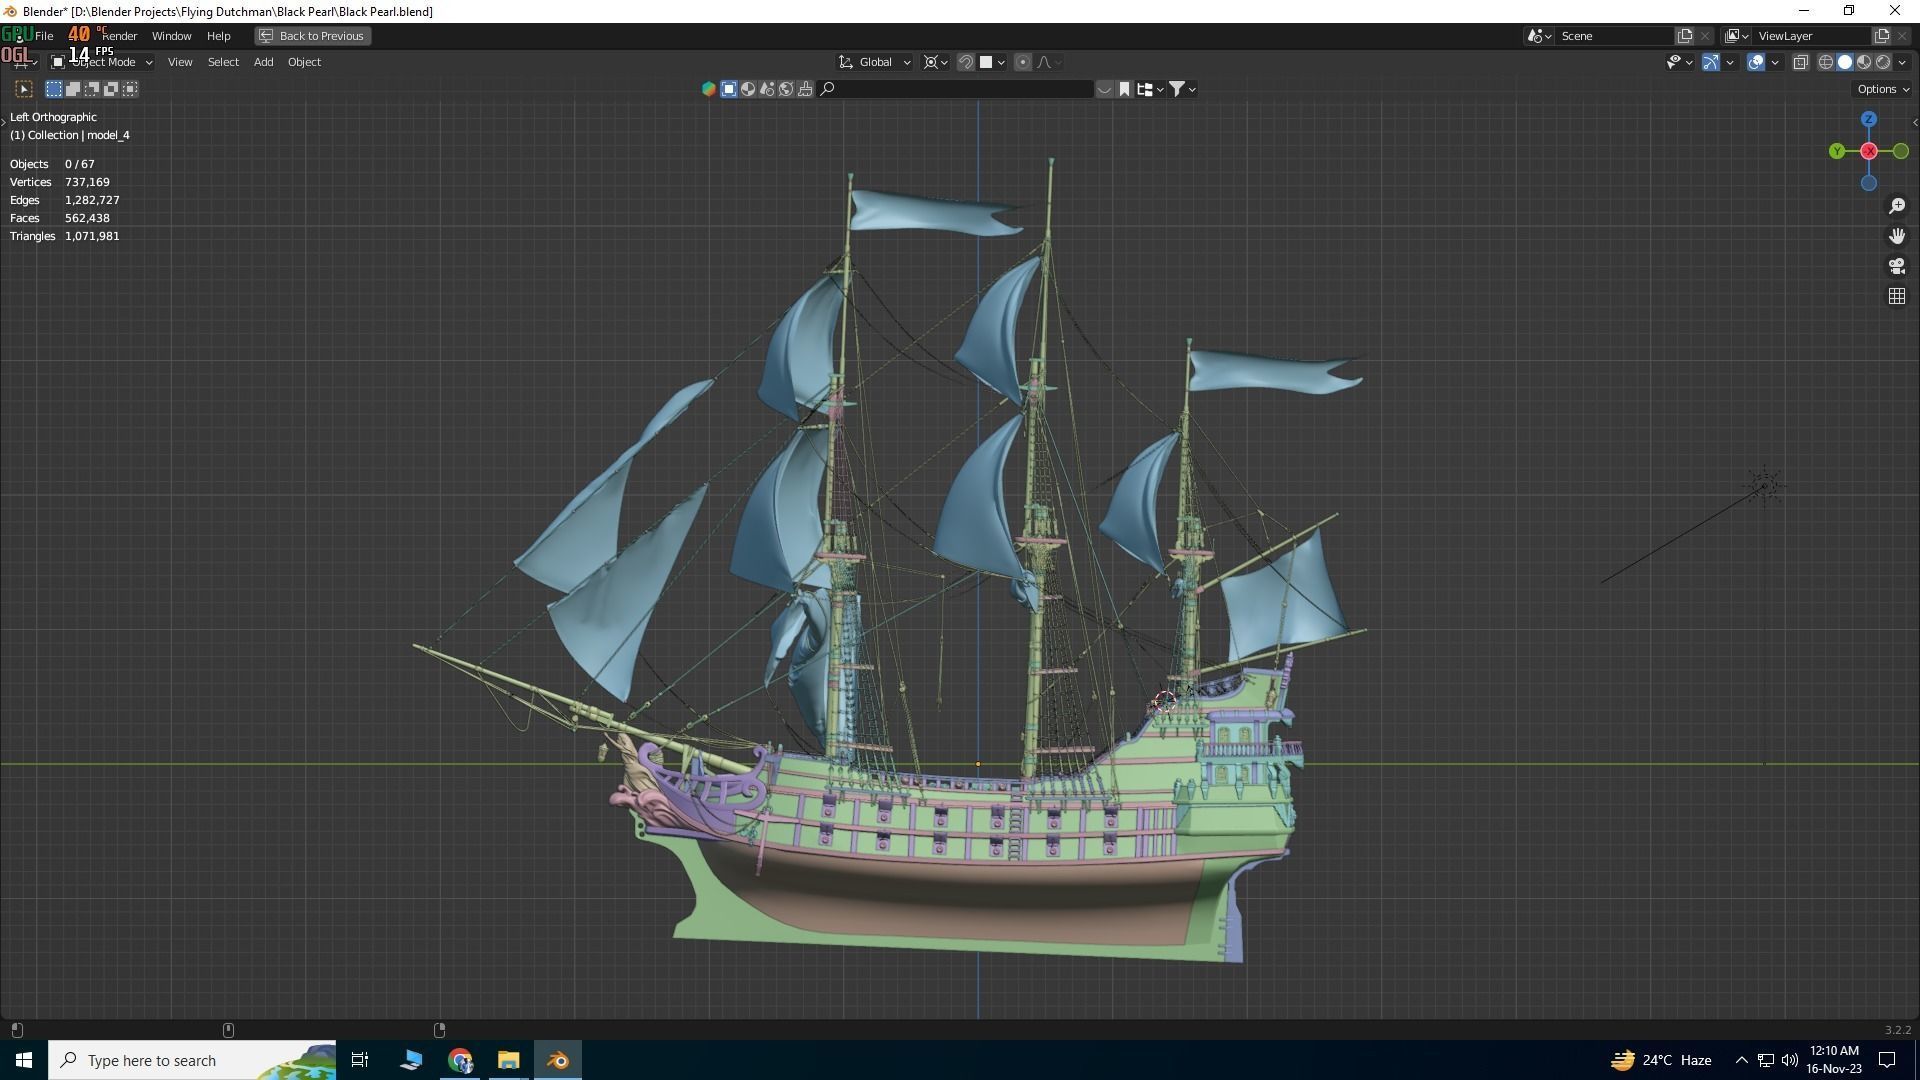Choose the Intersect selection mode icon
The height and width of the screenshot is (1080, 1920).
(x=130, y=89)
